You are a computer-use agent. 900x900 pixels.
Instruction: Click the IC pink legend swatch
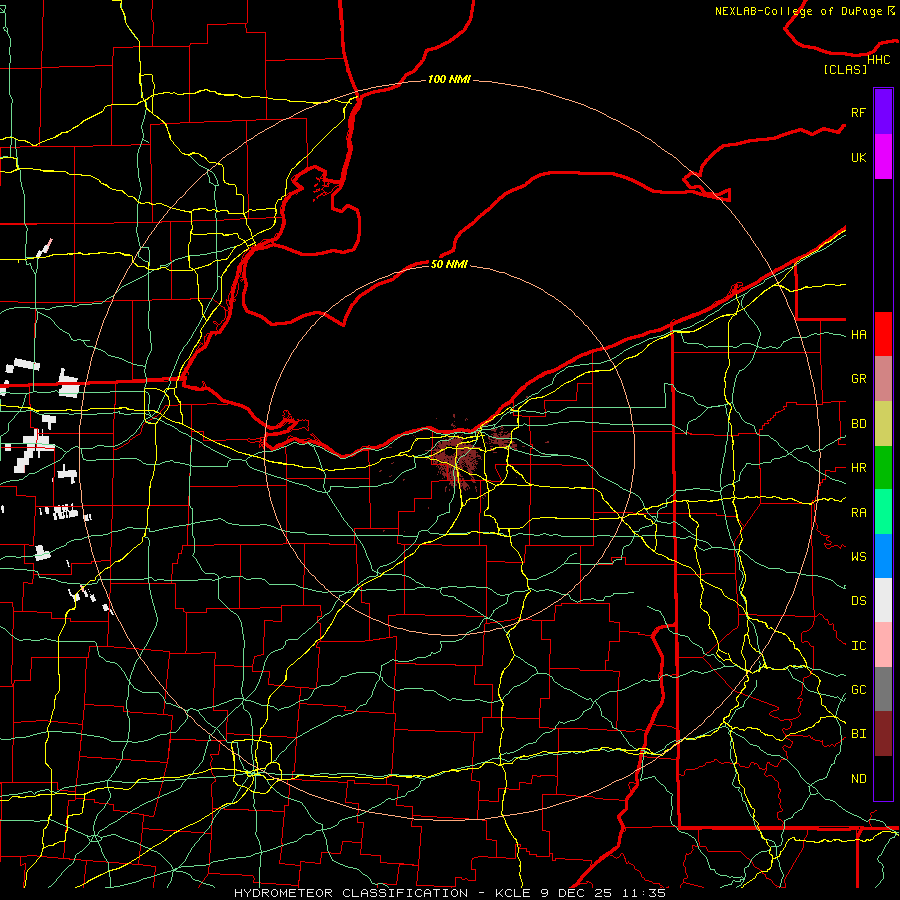tap(883, 645)
